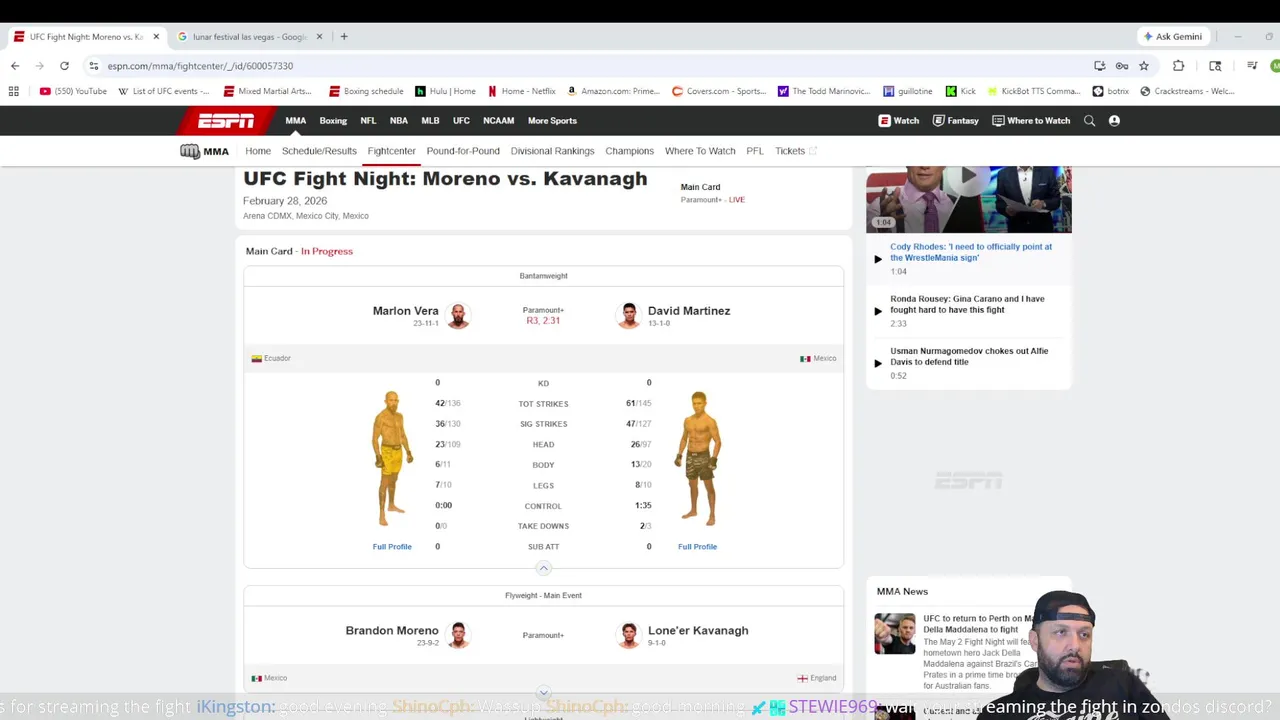Viewport: 1280px width, 720px height.
Task: Open Where to Watch in top bar
Action: coord(1031,121)
